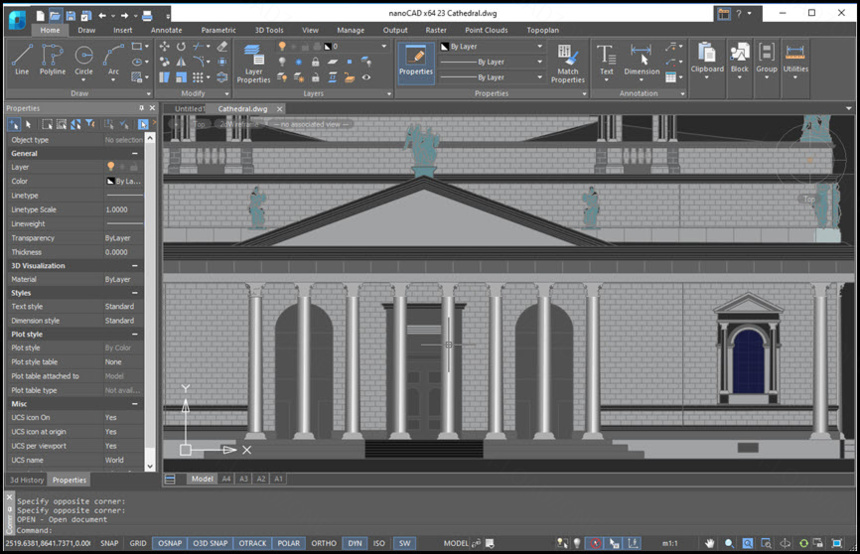Click the Zoom magnifier in status bar
This screenshot has width=860, height=554.
[x=729, y=543]
